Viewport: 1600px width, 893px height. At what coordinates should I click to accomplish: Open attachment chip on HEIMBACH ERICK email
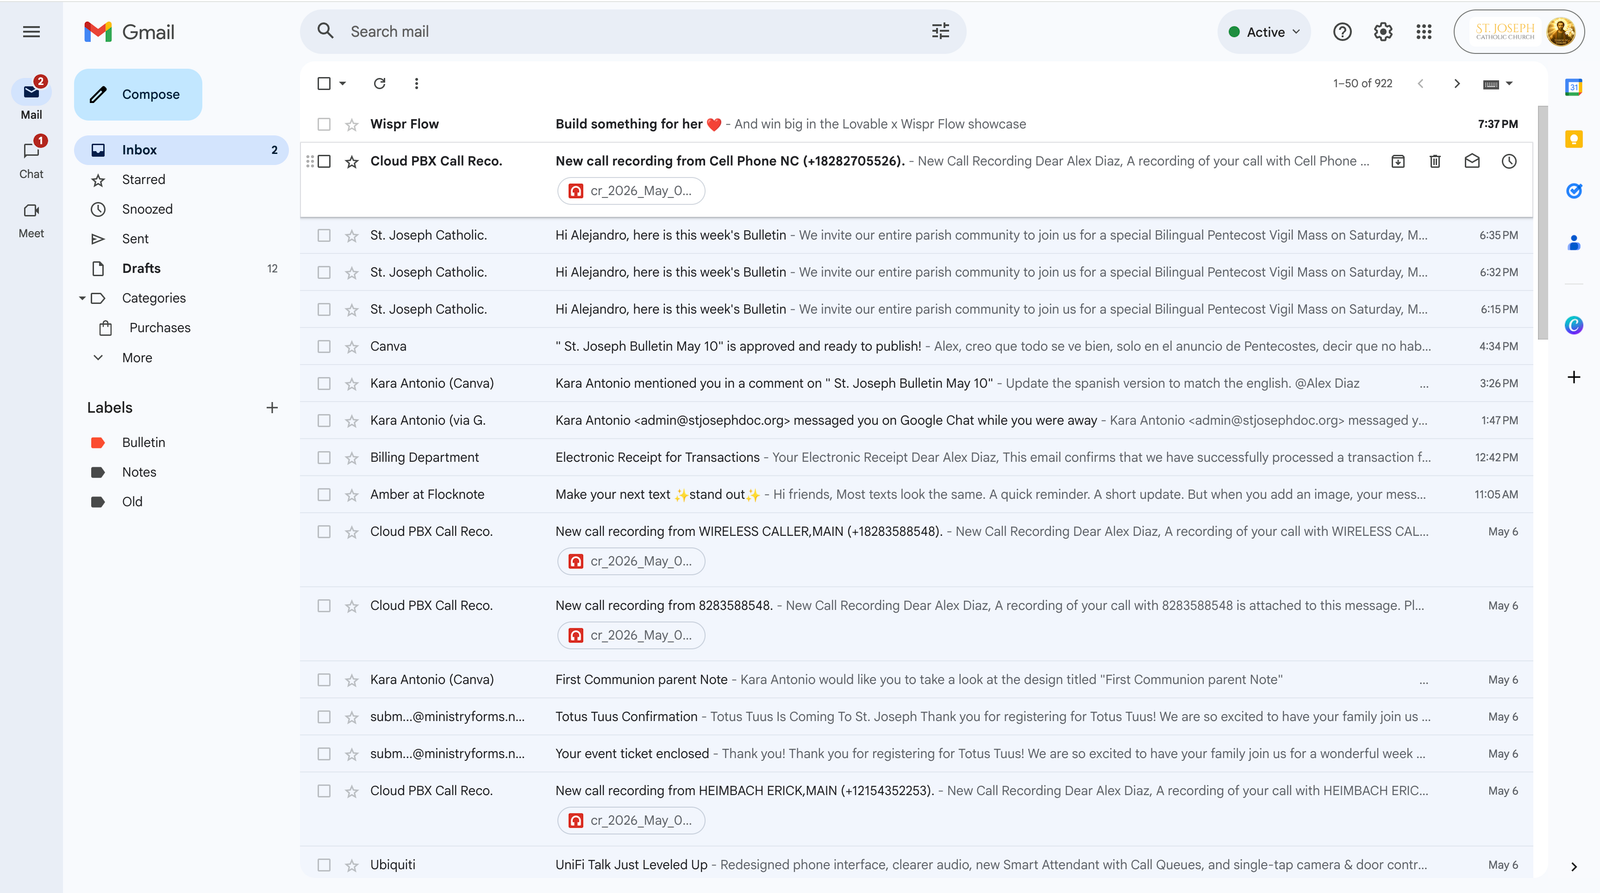click(631, 821)
